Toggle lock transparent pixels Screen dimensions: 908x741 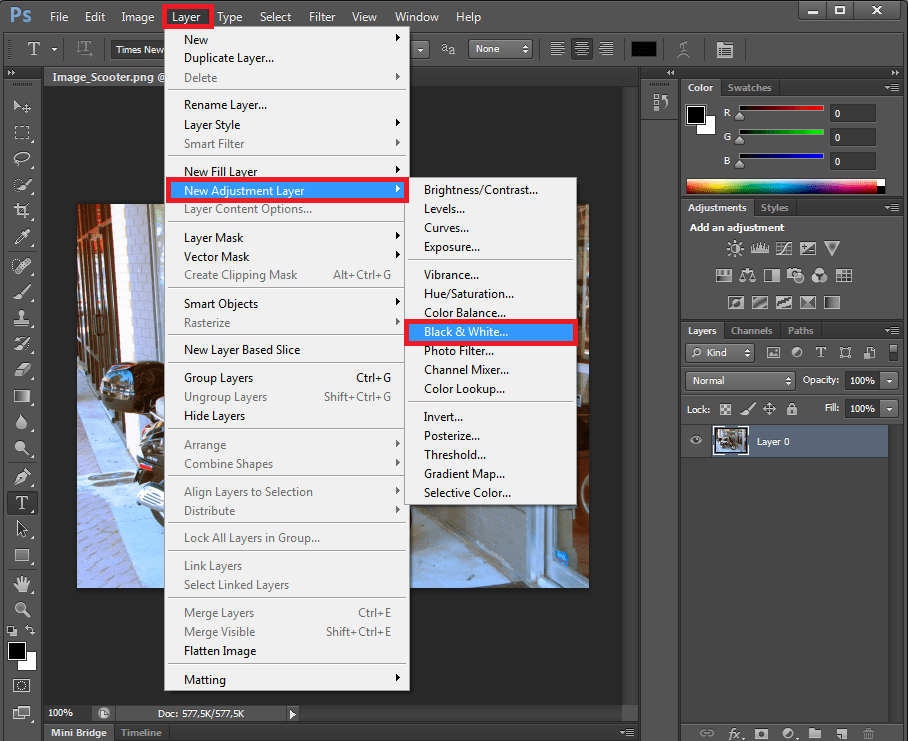725,409
